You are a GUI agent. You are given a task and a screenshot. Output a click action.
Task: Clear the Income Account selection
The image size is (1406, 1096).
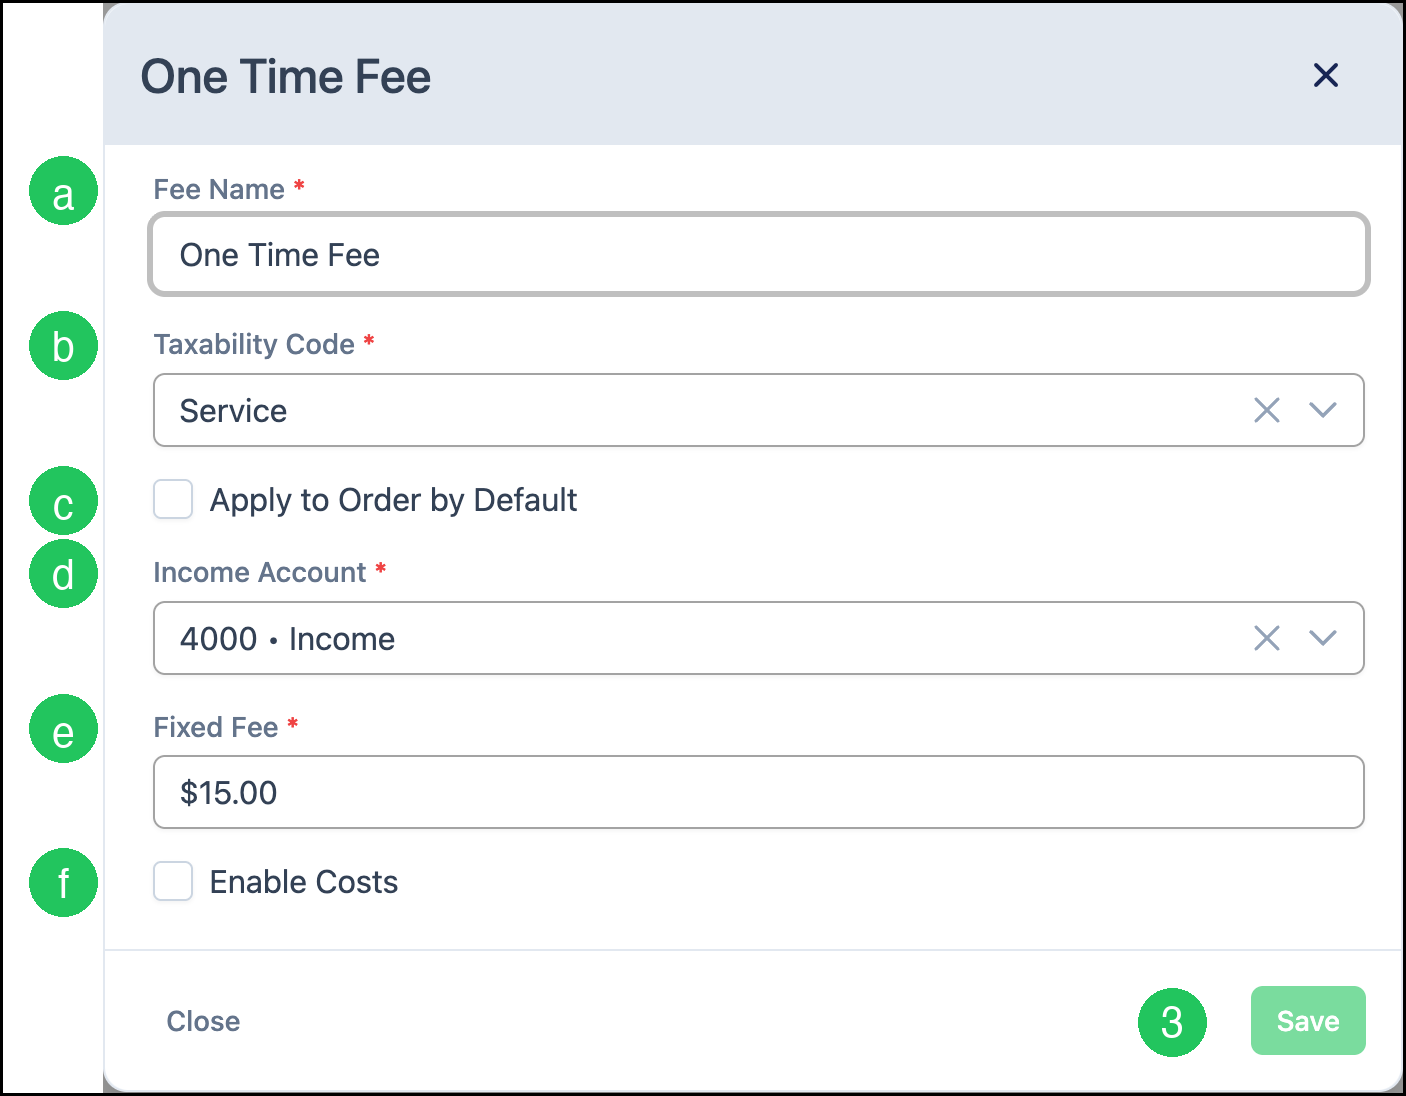[1266, 638]
